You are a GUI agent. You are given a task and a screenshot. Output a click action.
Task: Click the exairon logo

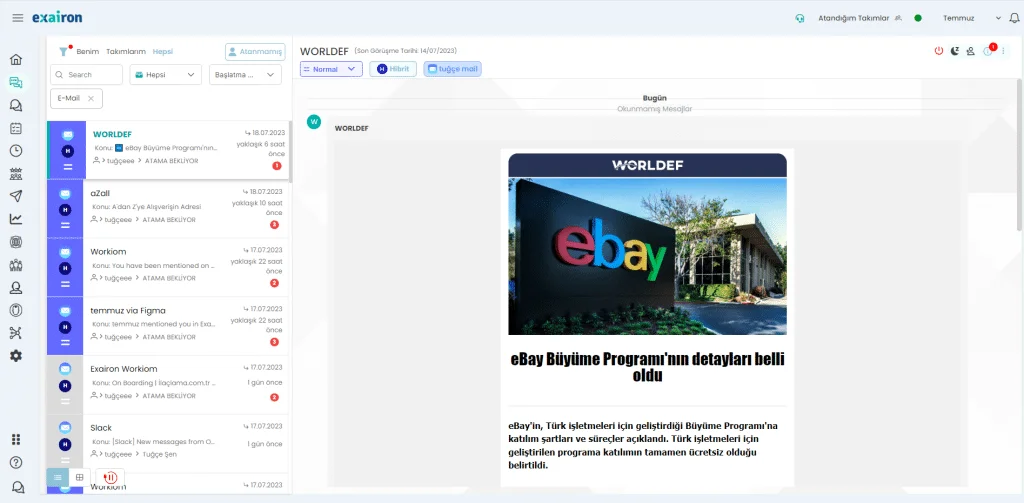(57, 18)
